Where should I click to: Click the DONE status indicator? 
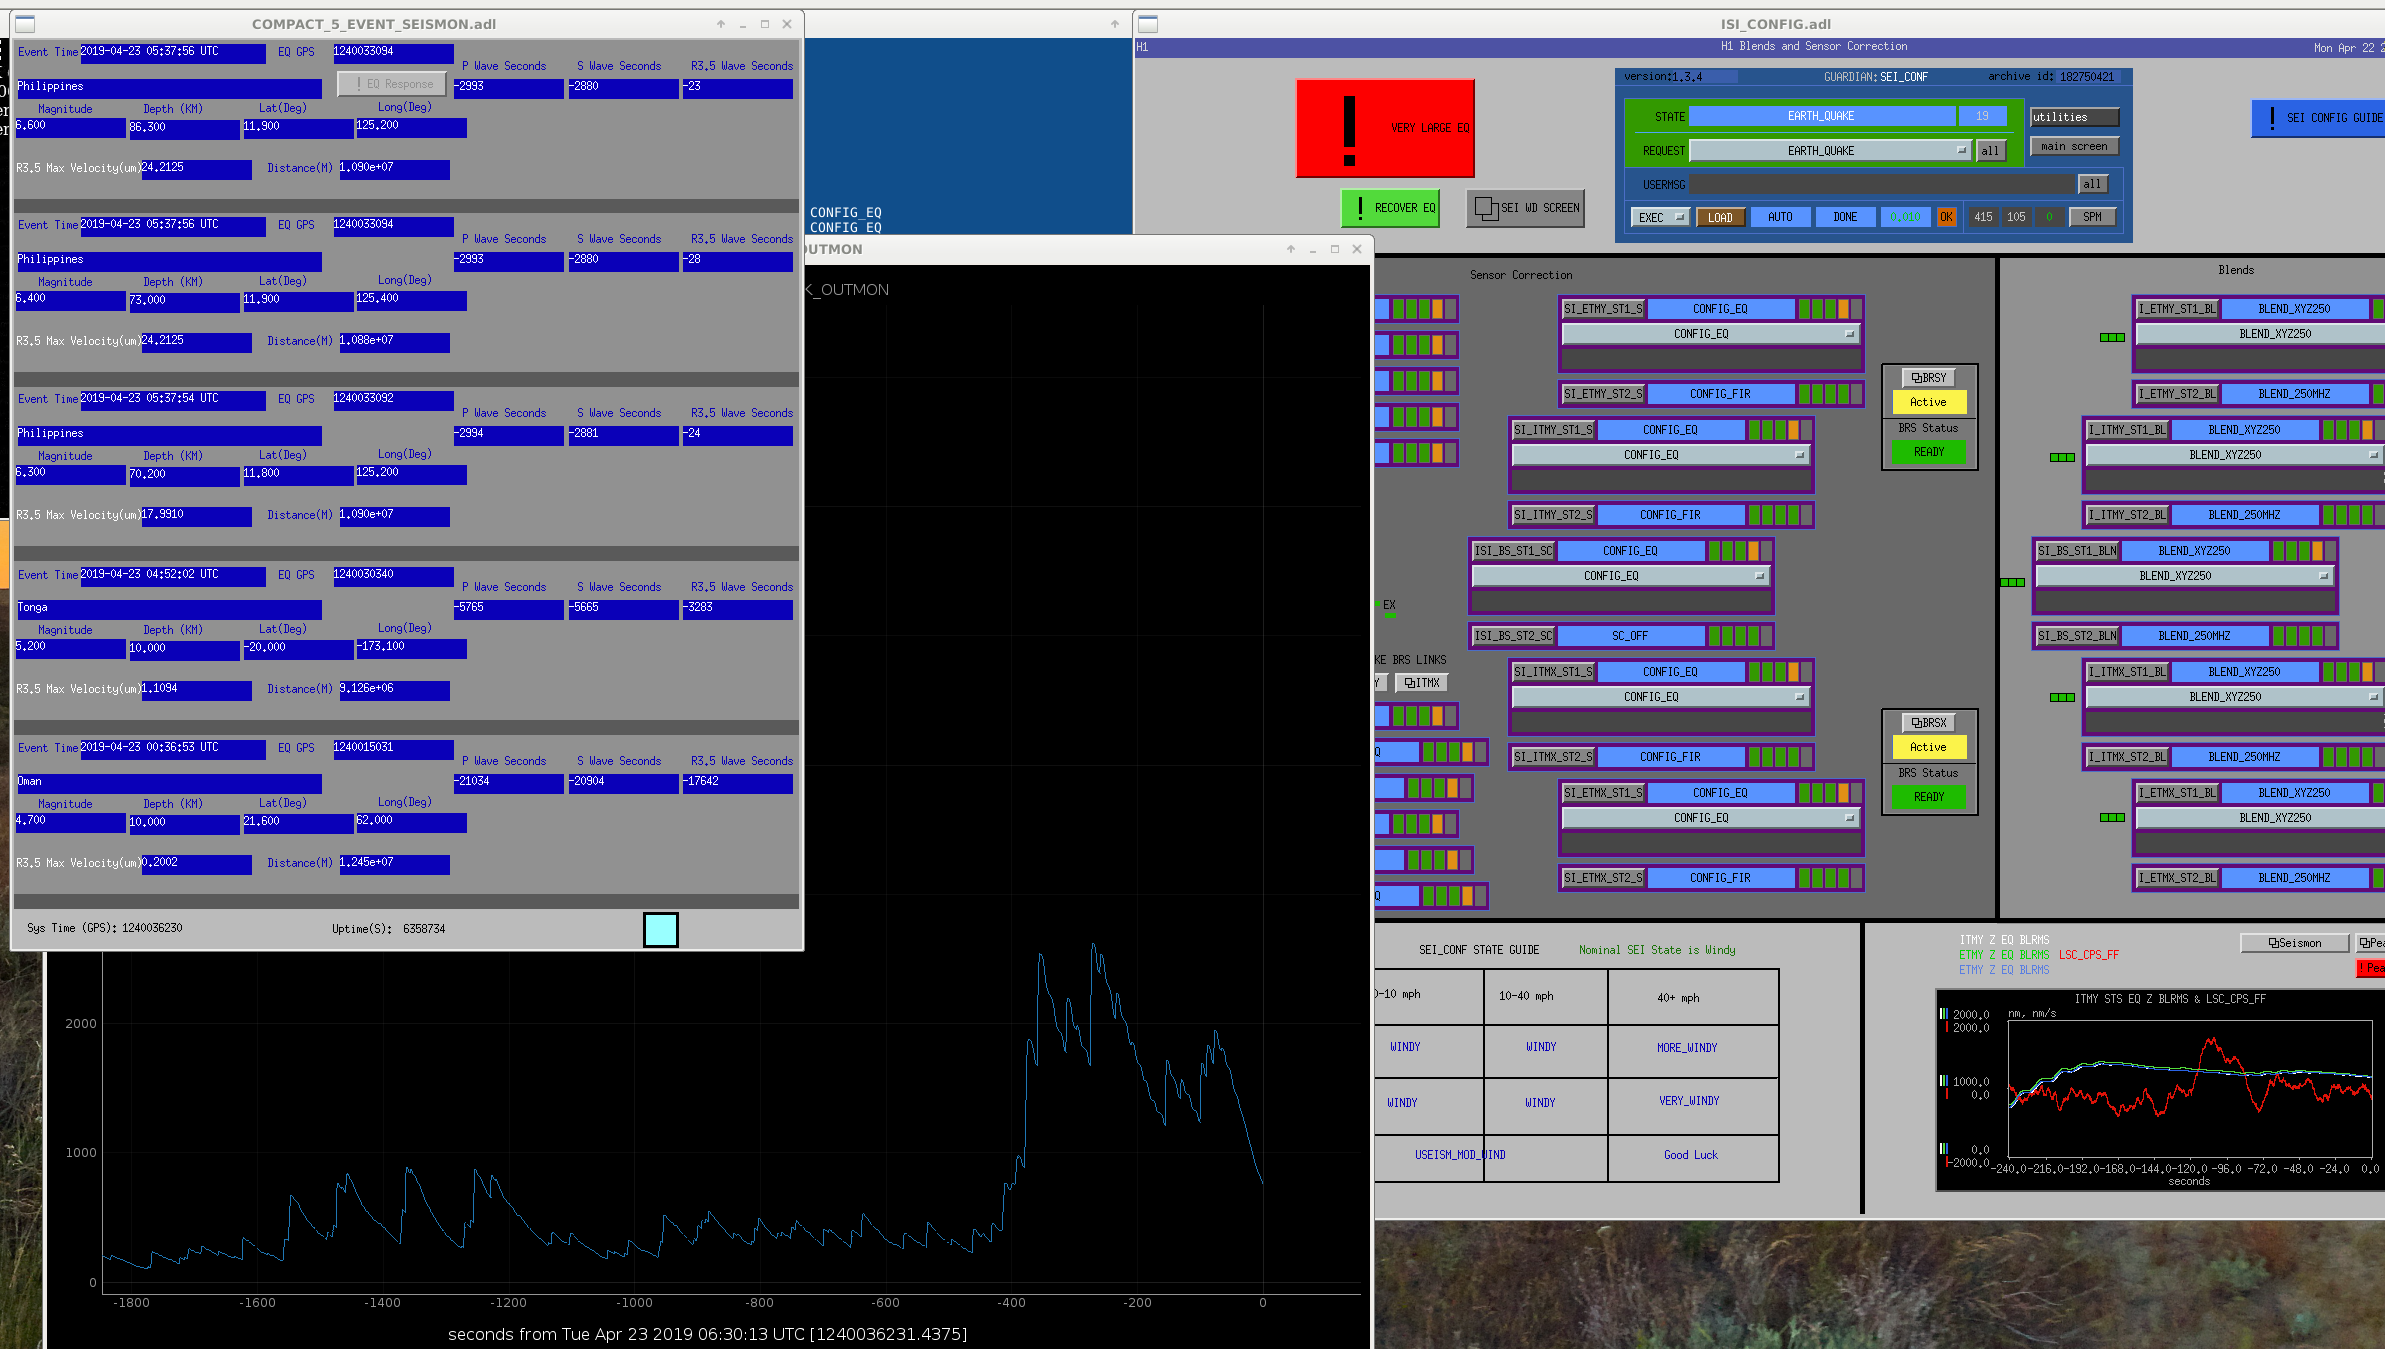(x=1845, y=217)
